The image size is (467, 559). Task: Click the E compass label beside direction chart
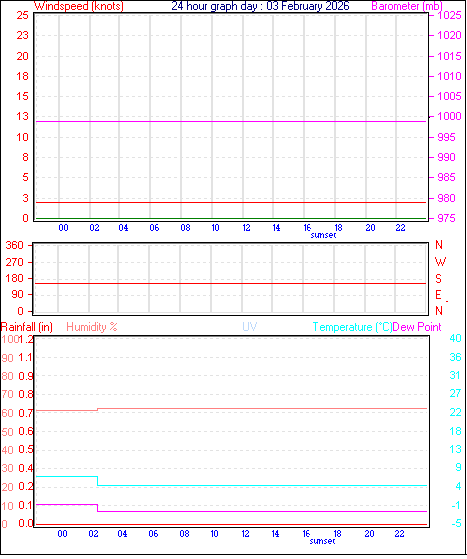(438, 295)
